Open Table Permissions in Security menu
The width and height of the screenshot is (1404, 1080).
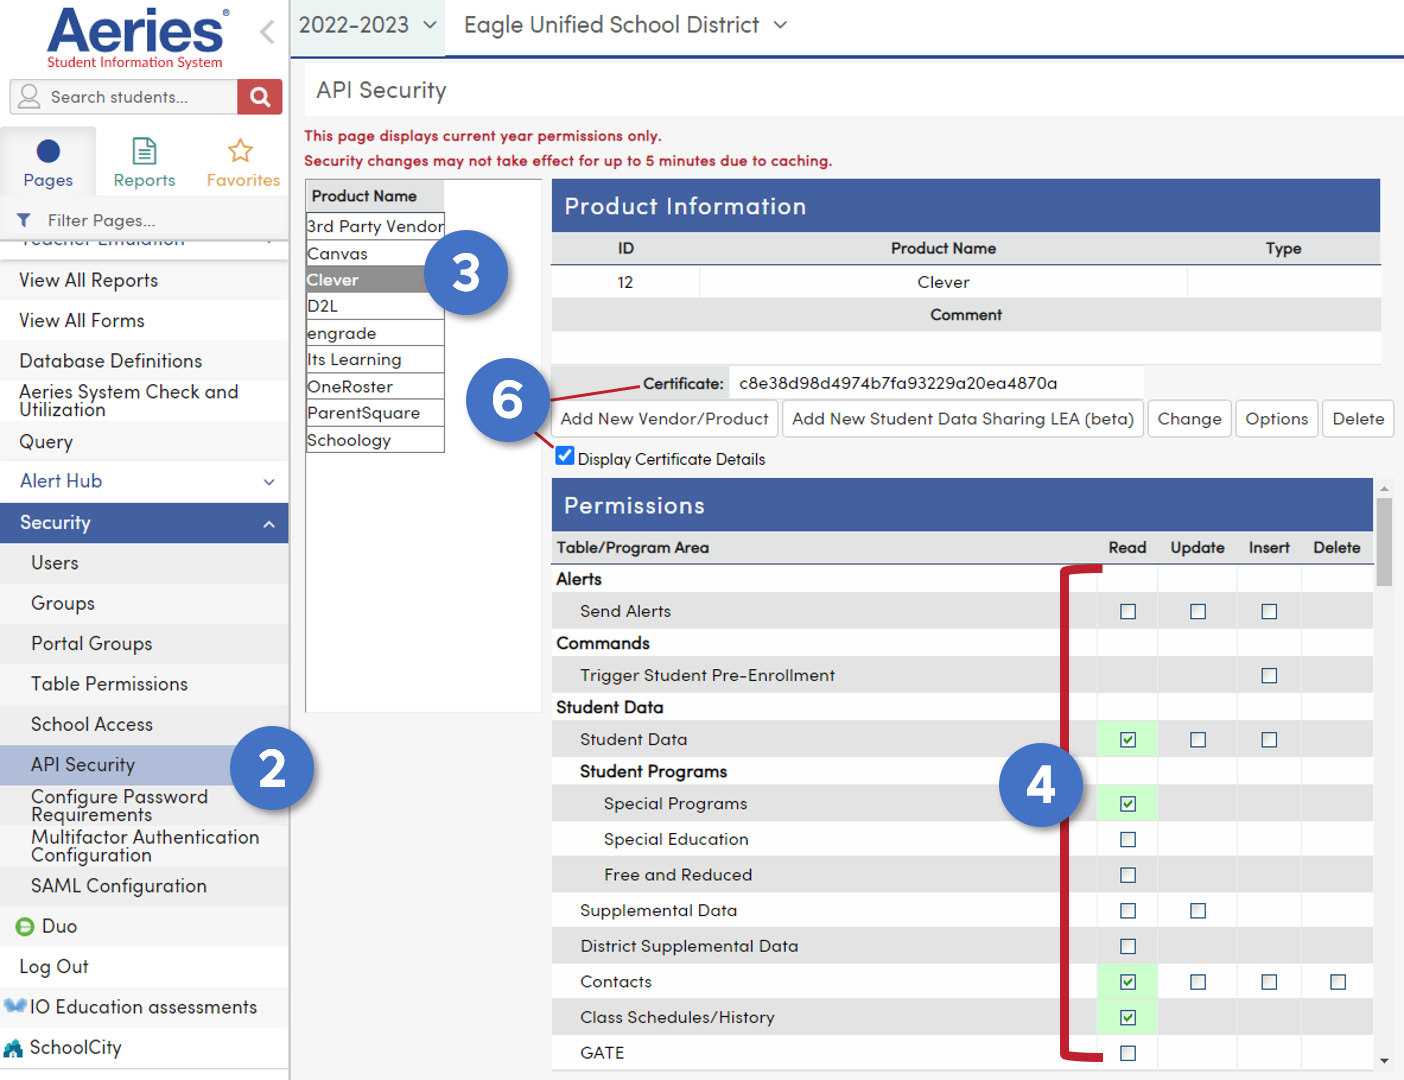pyautogui.click(x=109, y=684)
